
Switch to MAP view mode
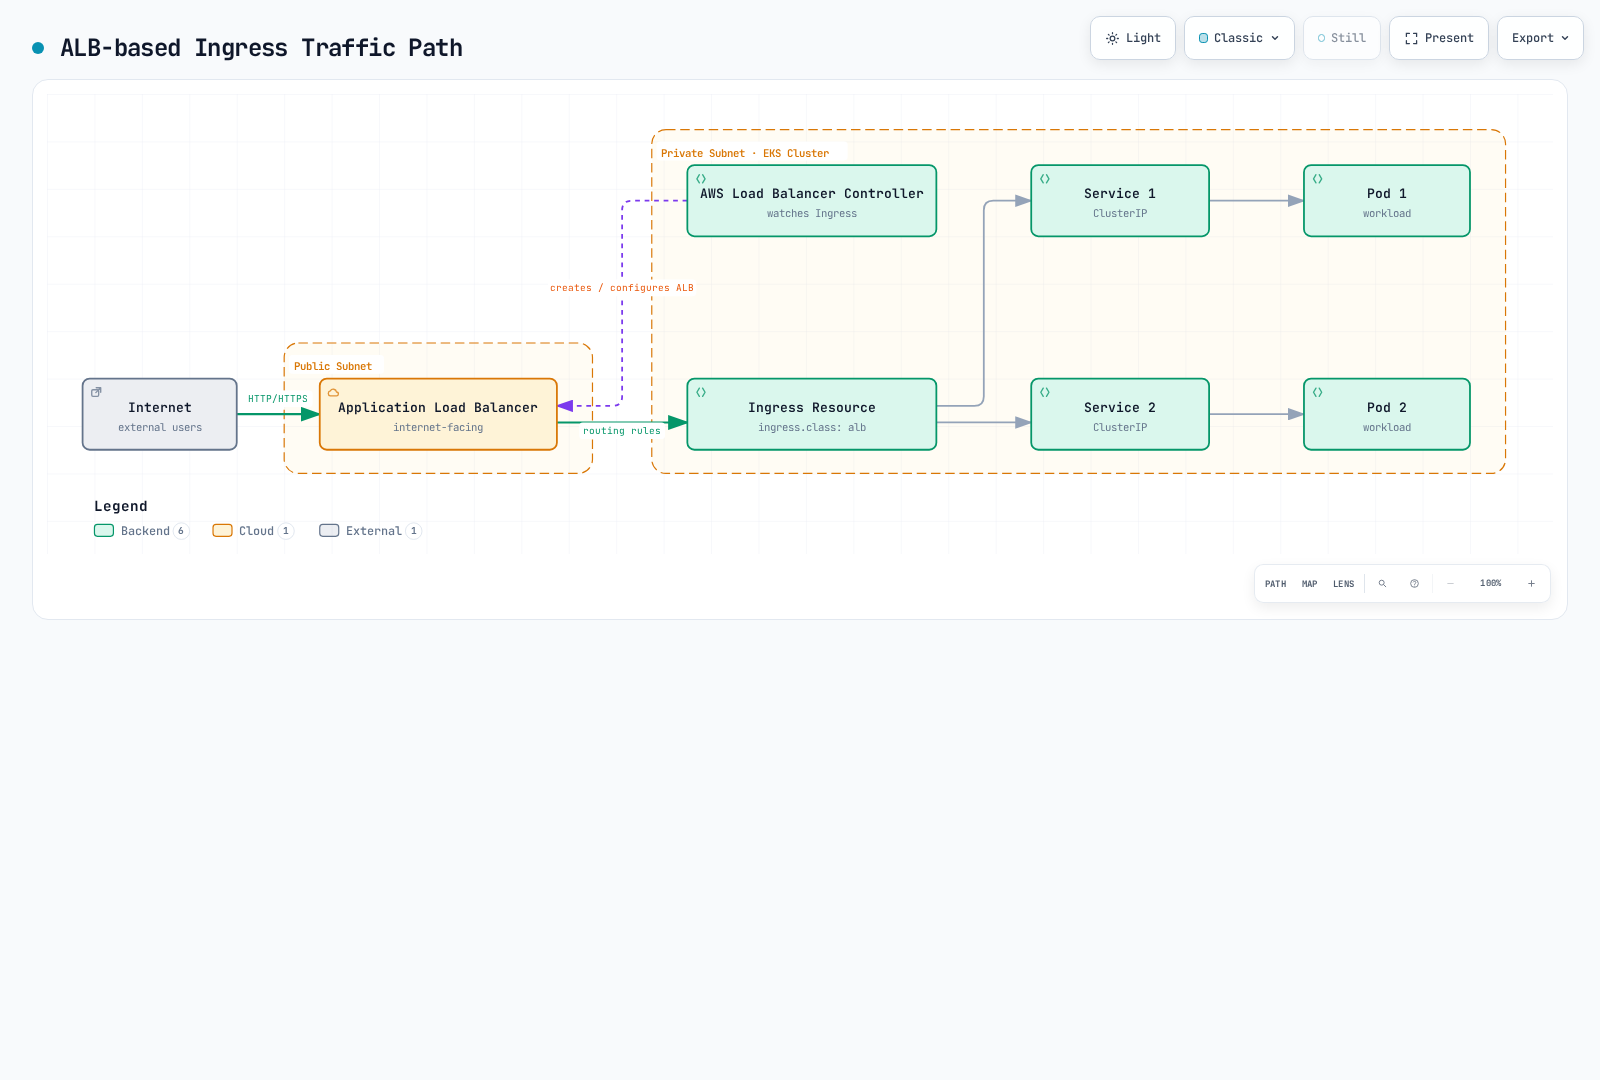tap(1309, 584)
